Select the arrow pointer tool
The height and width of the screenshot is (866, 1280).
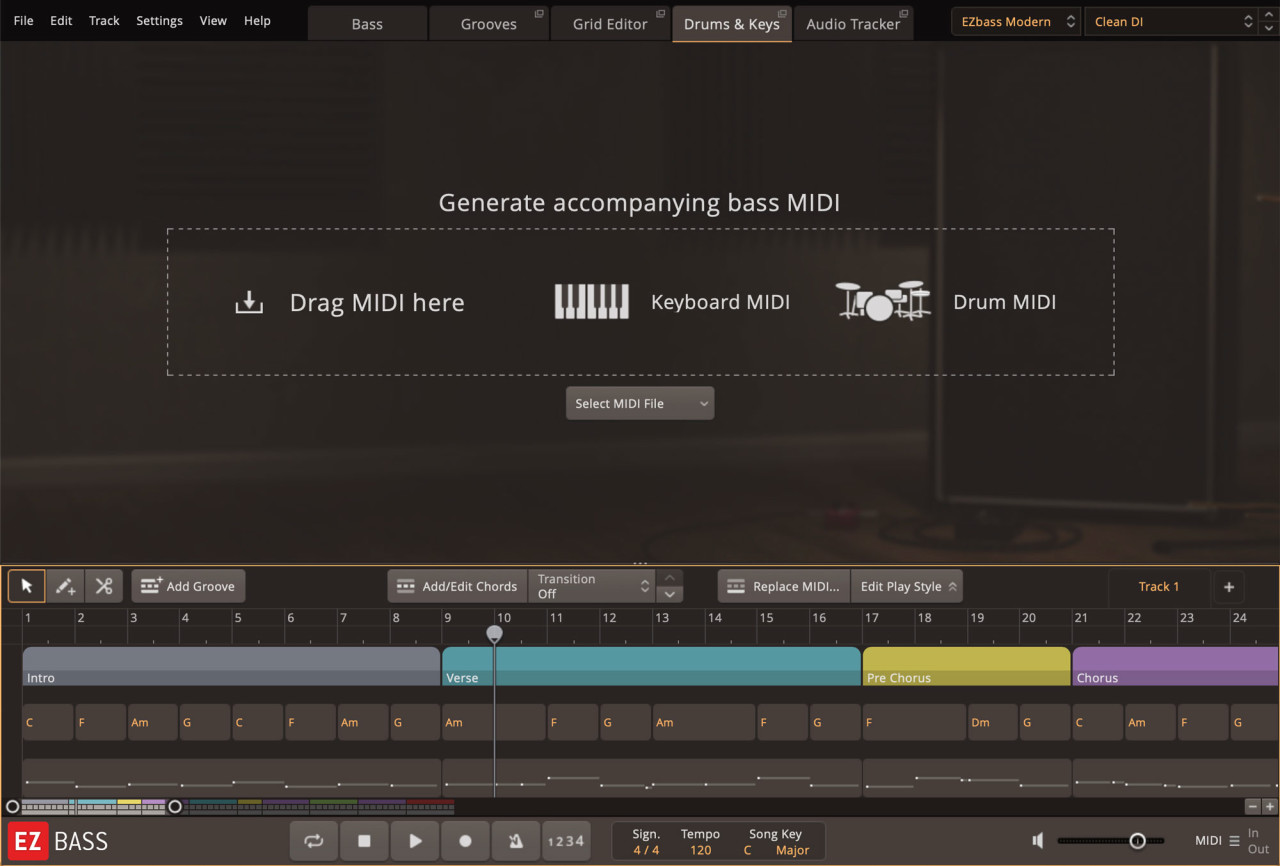point(27,586)
